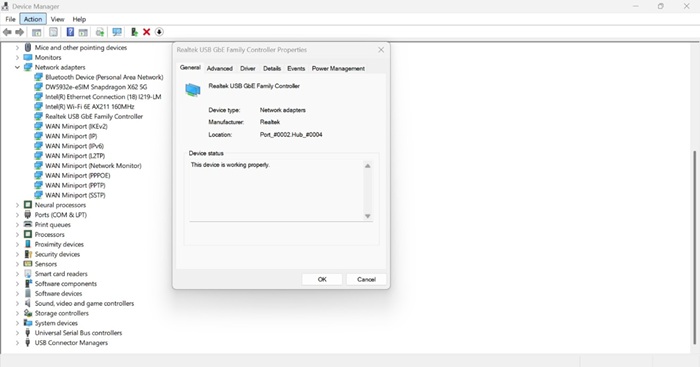Click the Port_#0002.Hub_#0004 location value
Screen dimensions: 700x367
pos(291,134)
